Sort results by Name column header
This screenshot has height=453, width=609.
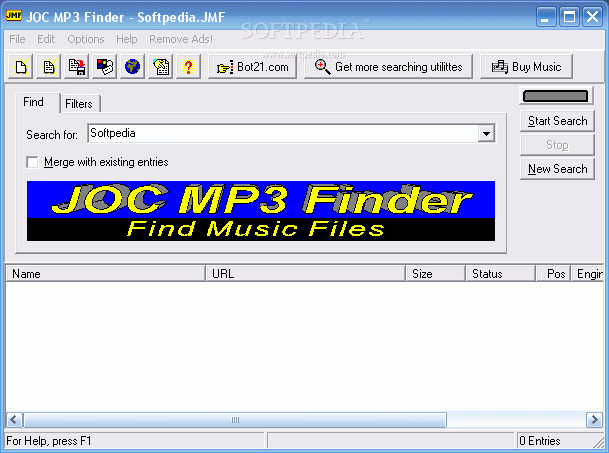point(105,274)
